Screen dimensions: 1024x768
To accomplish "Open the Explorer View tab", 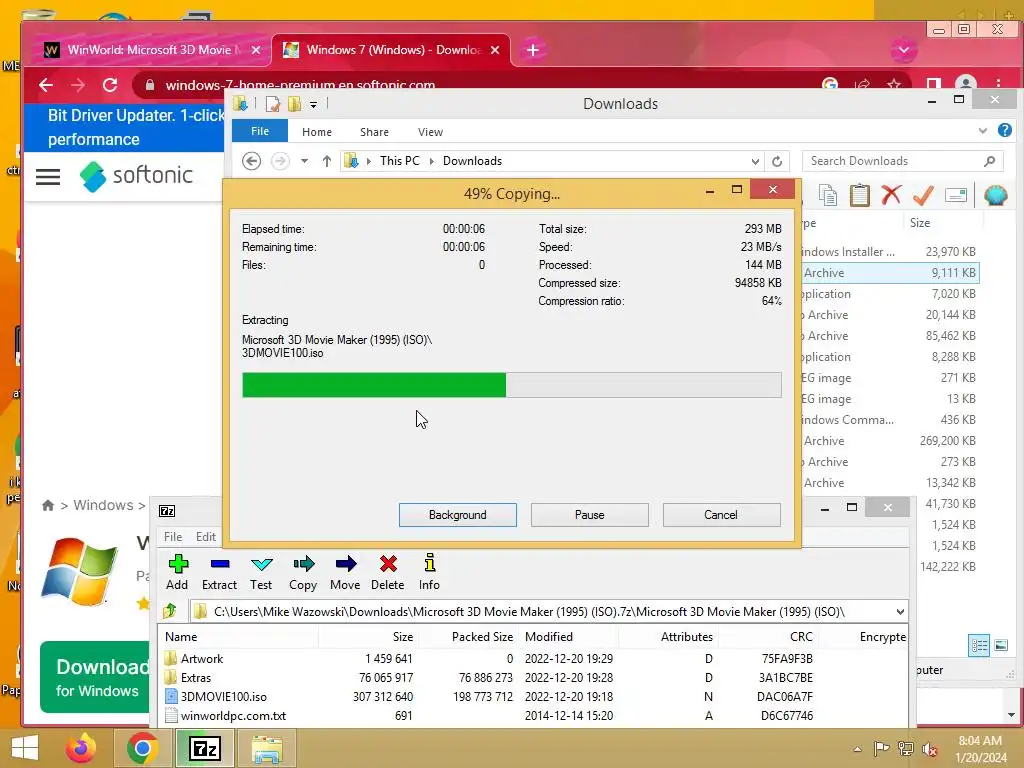I will click(x=430, y=132).
